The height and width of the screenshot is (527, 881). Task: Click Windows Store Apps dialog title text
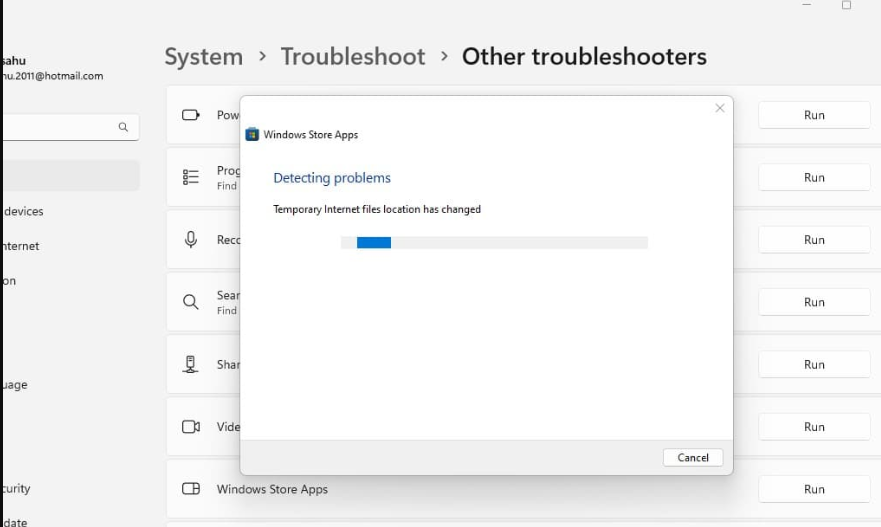tap(310, 135)
